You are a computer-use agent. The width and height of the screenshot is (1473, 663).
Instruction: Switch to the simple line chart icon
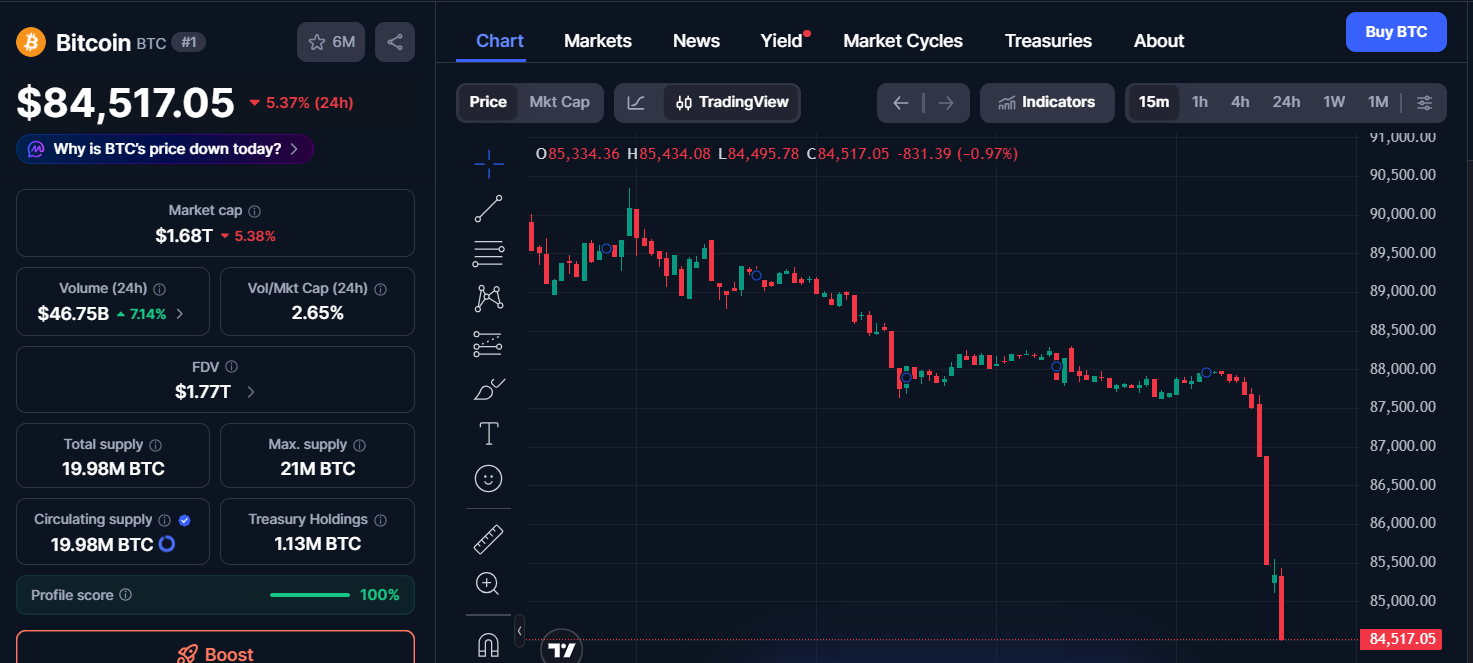click(x=637, y=102)
